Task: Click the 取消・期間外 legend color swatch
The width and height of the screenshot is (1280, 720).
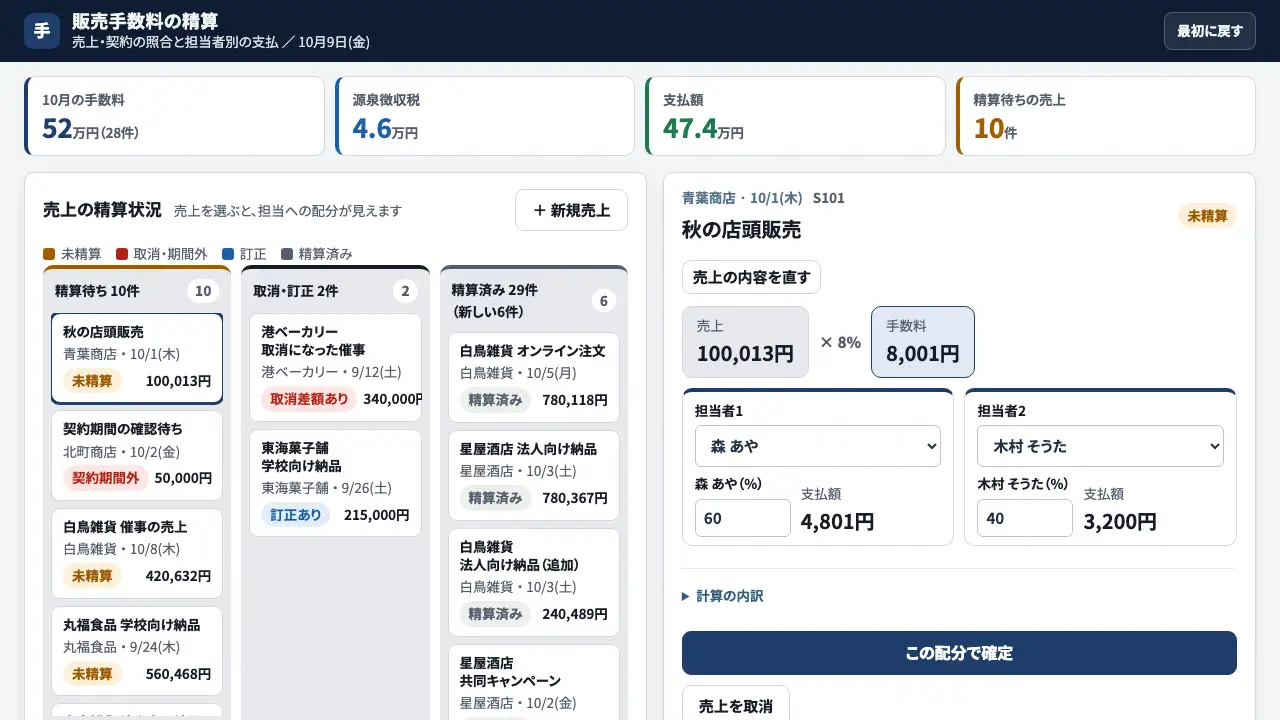Action: [x=122, y=254]
